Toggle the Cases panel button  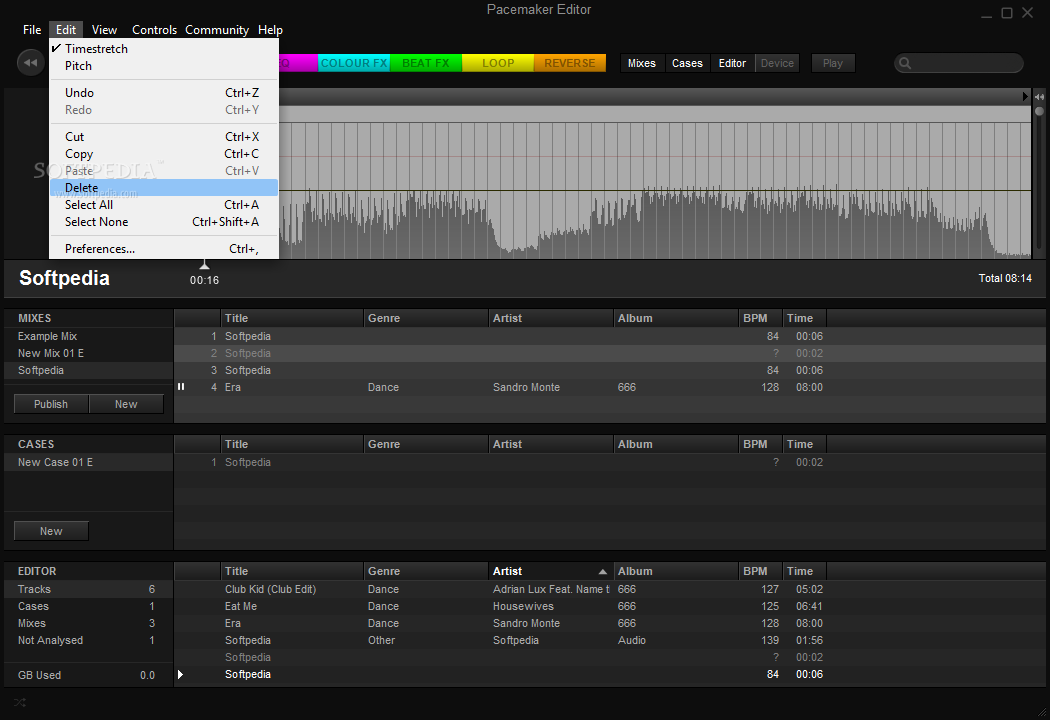coord(687,63)
